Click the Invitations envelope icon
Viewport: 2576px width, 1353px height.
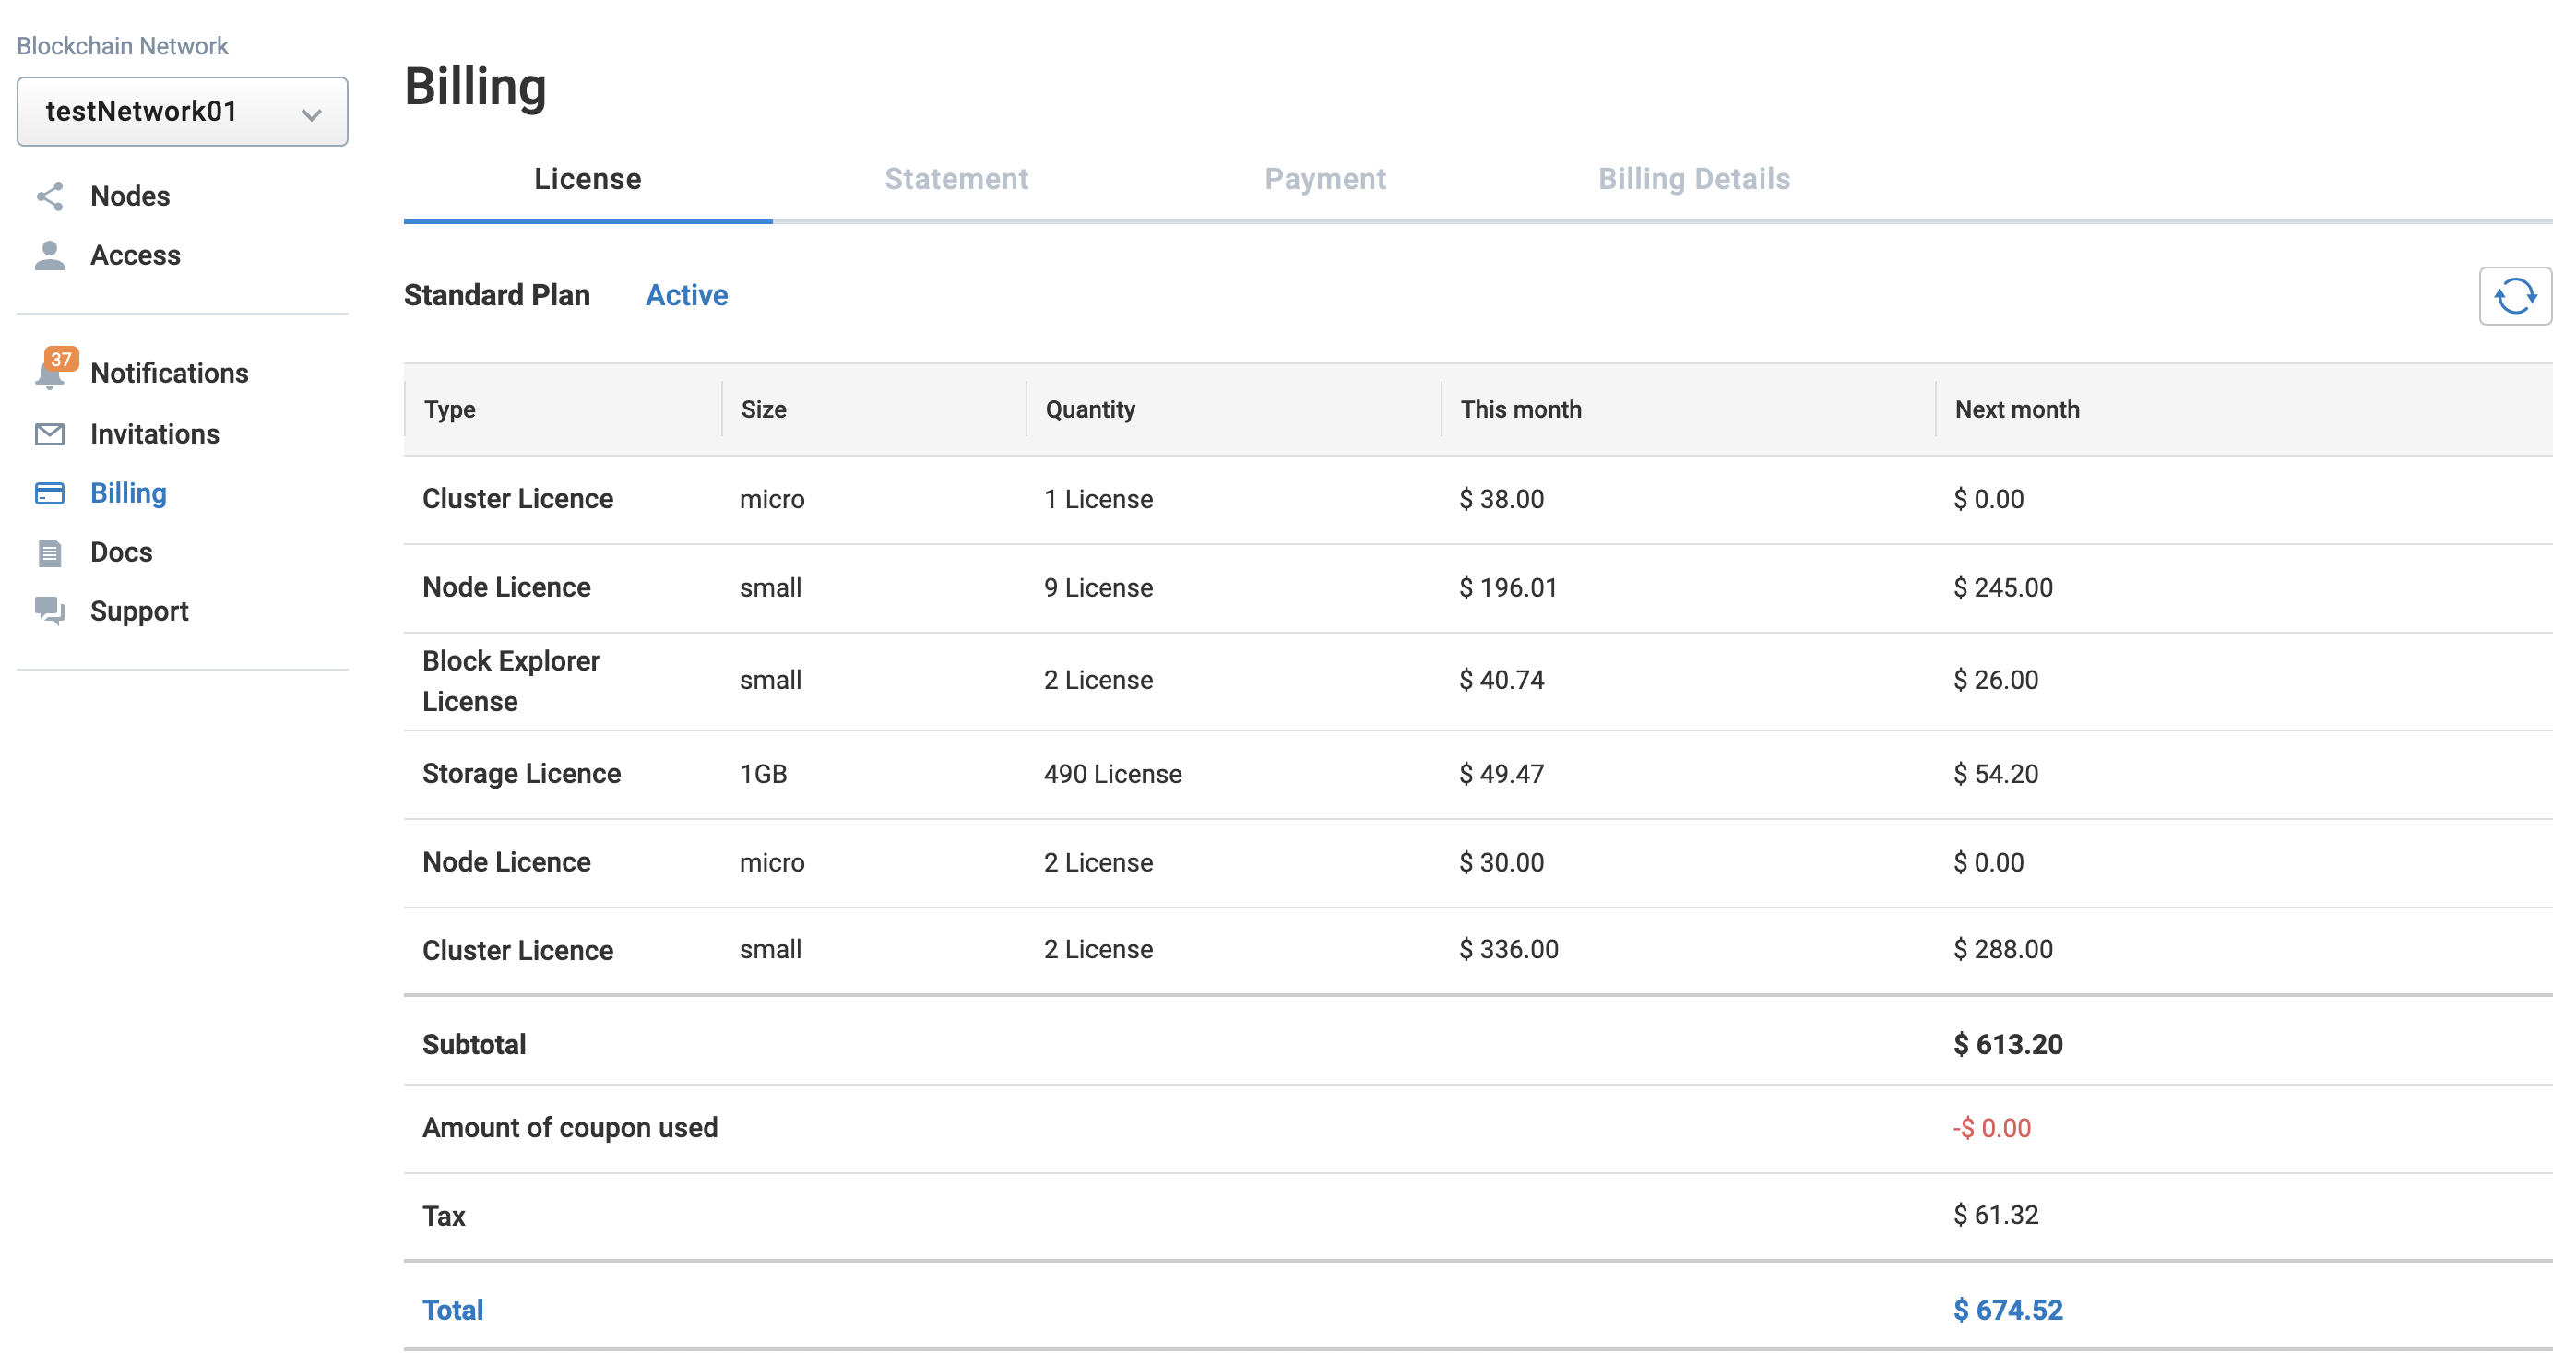[50, 434]
